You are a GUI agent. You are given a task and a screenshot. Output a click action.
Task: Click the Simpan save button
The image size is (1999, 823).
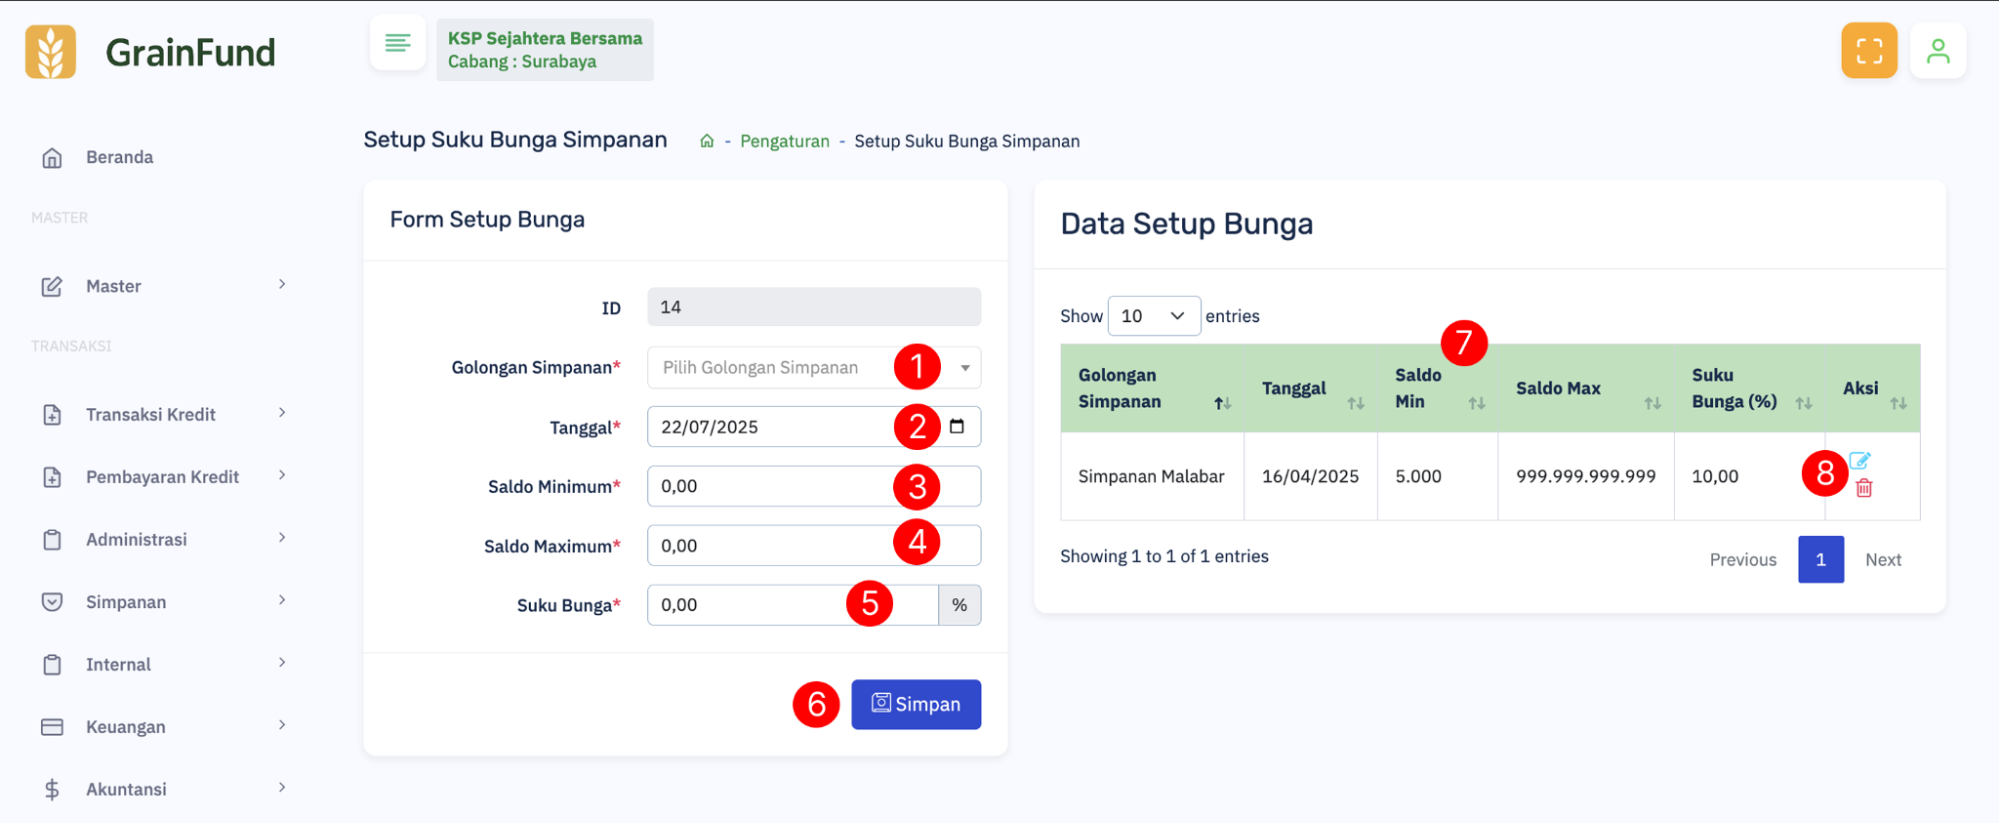pyautogui.click(x=916, y=704)
